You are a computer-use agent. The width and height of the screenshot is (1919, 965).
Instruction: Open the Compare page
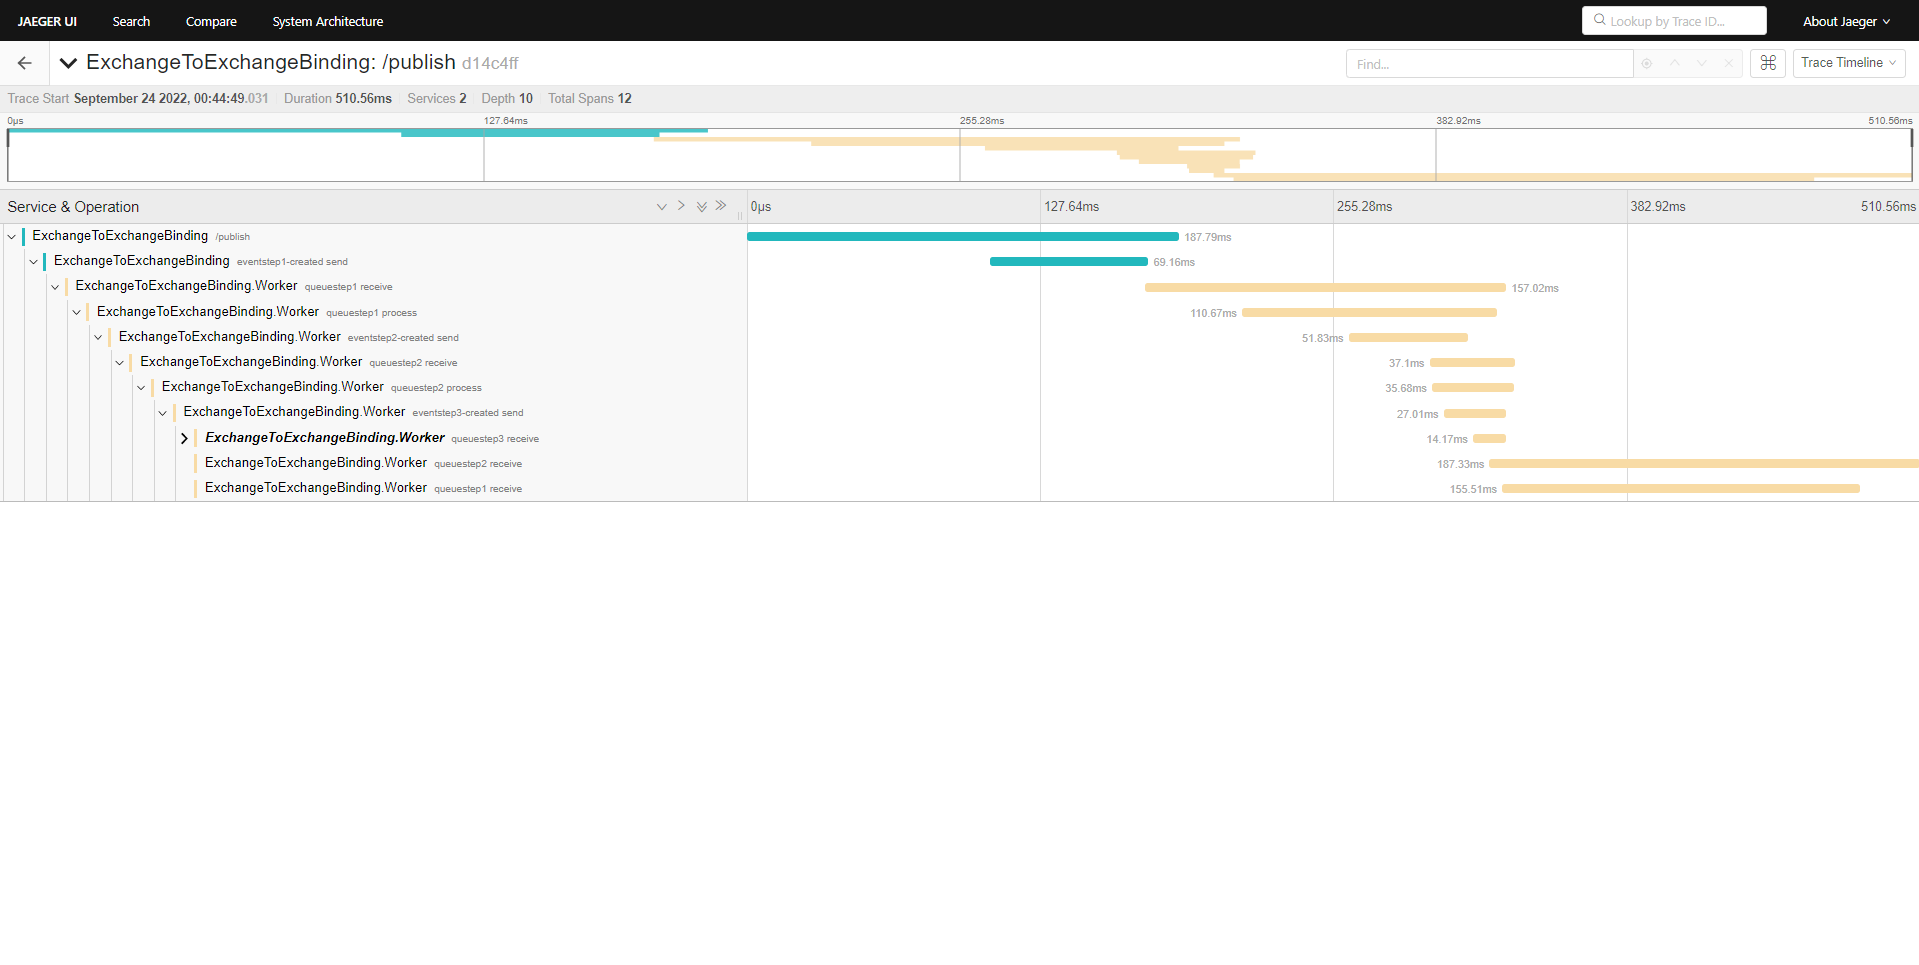(x=211, y=21)
